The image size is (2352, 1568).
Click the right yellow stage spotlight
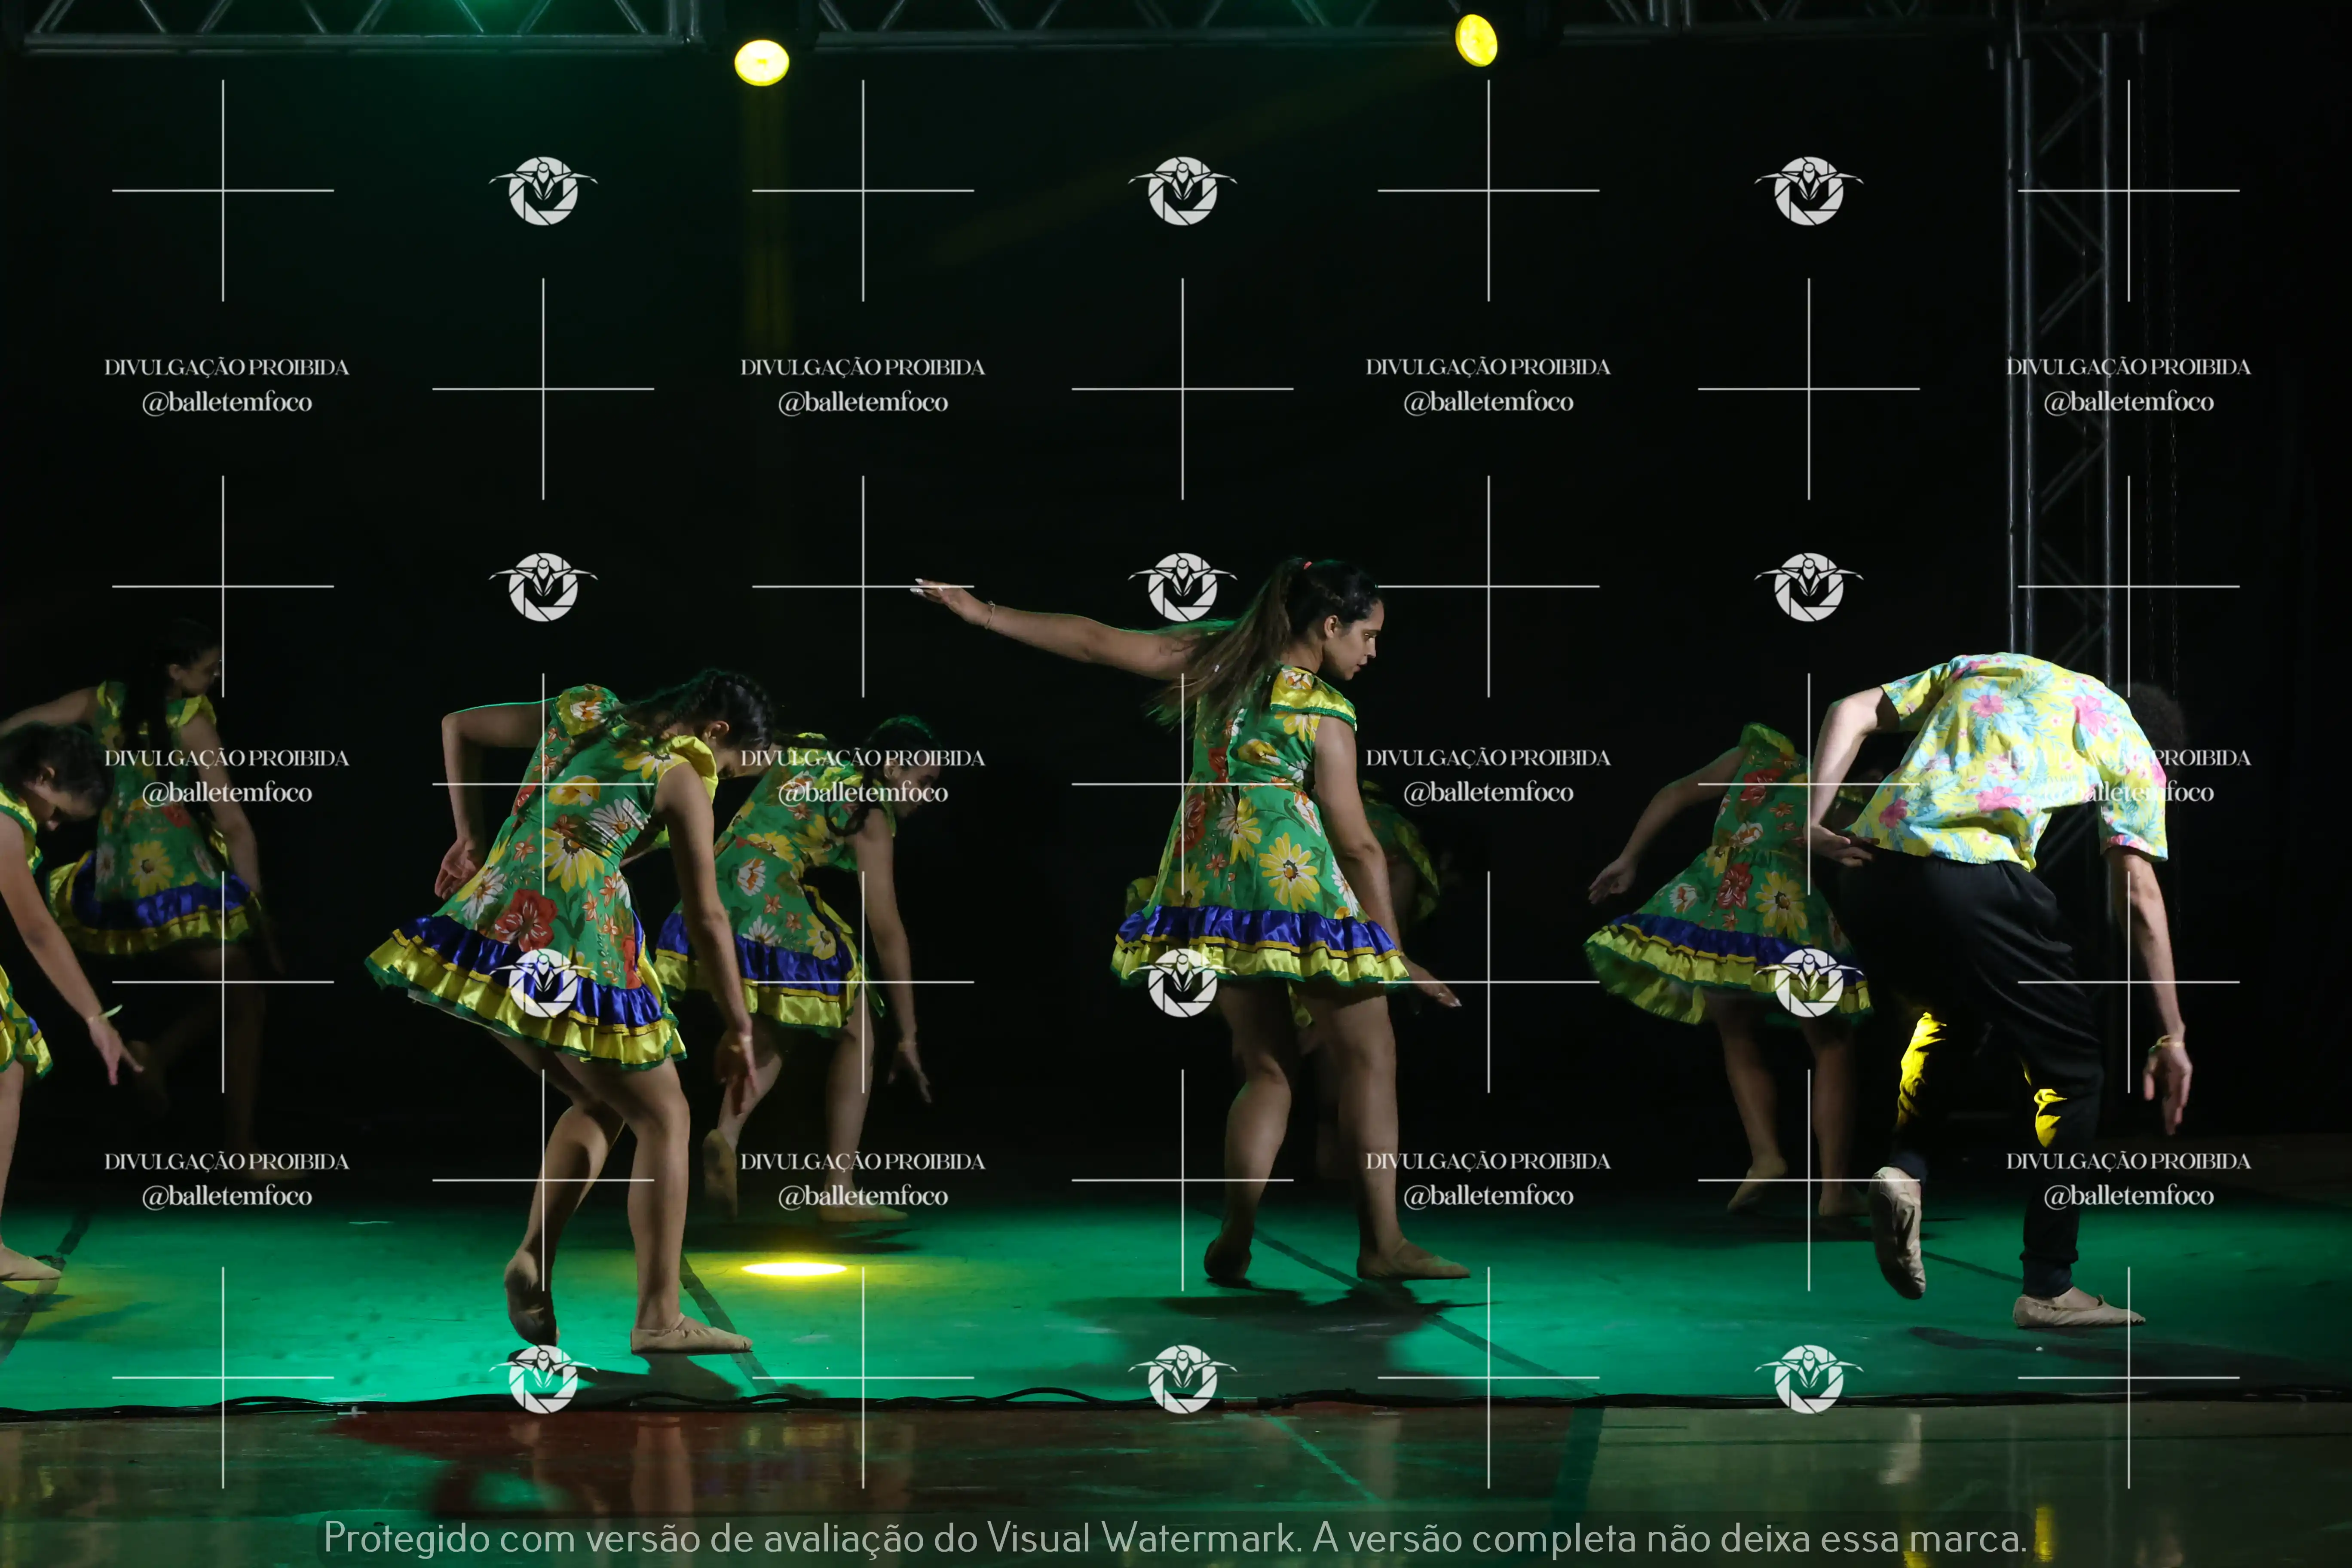1476,41
